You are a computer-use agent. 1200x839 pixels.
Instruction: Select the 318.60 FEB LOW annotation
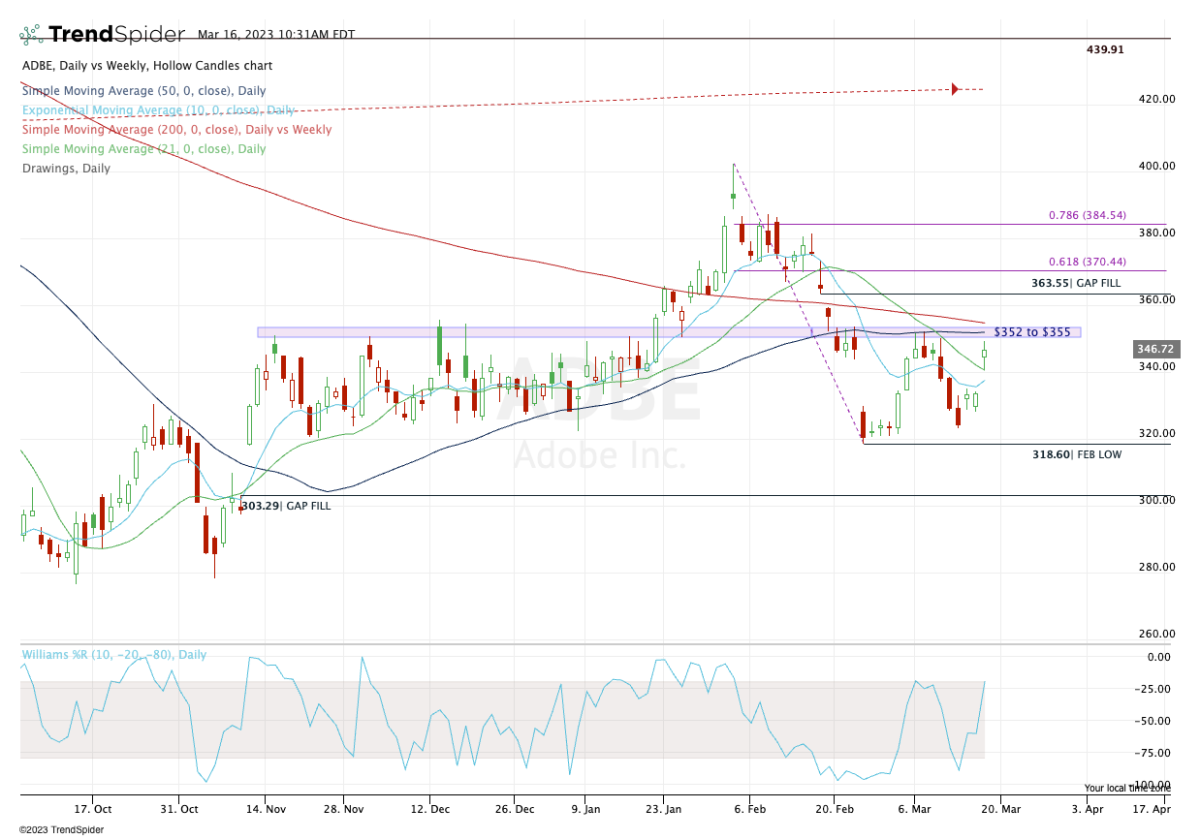point(1075,454)
